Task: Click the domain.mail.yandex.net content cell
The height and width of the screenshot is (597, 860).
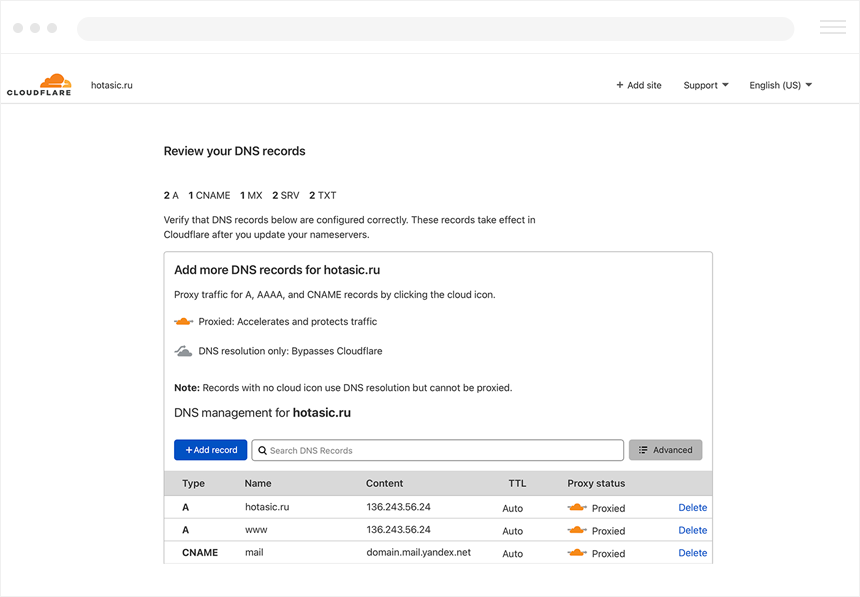Action: 418,552
